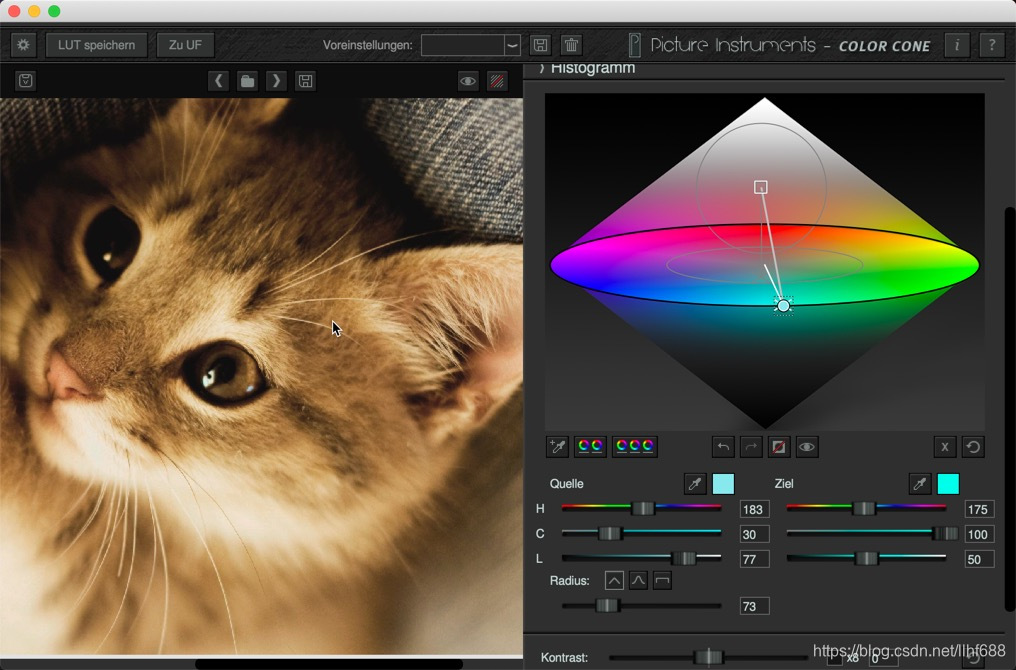
Task: Go to next image with the right arrow
Action: tap(276, 81)
